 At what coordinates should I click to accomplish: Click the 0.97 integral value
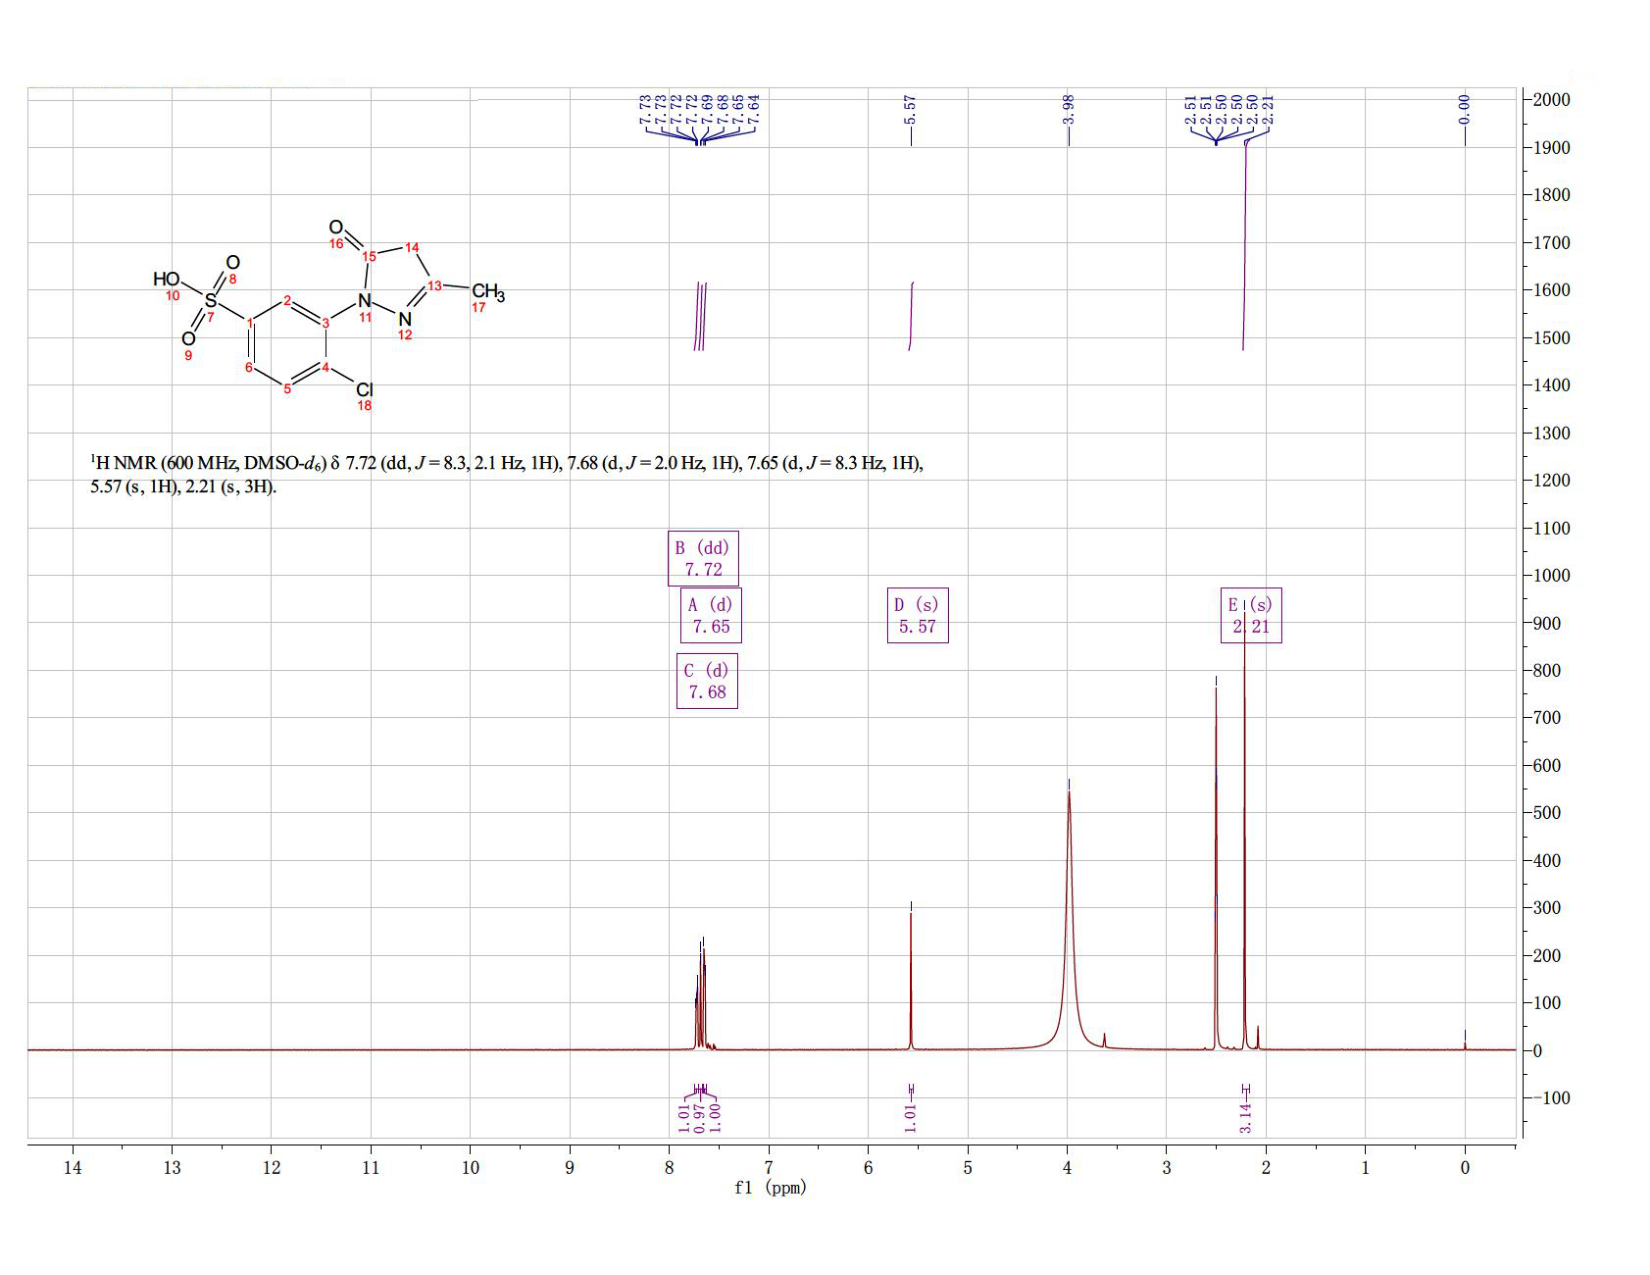point(700,1118)
